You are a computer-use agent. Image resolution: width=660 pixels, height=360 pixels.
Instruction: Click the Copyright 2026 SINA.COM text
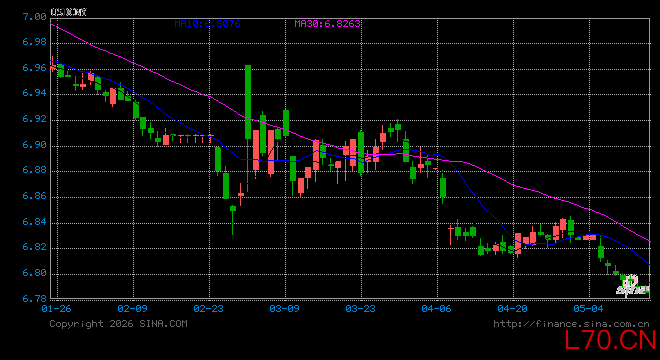pos(118,324)
